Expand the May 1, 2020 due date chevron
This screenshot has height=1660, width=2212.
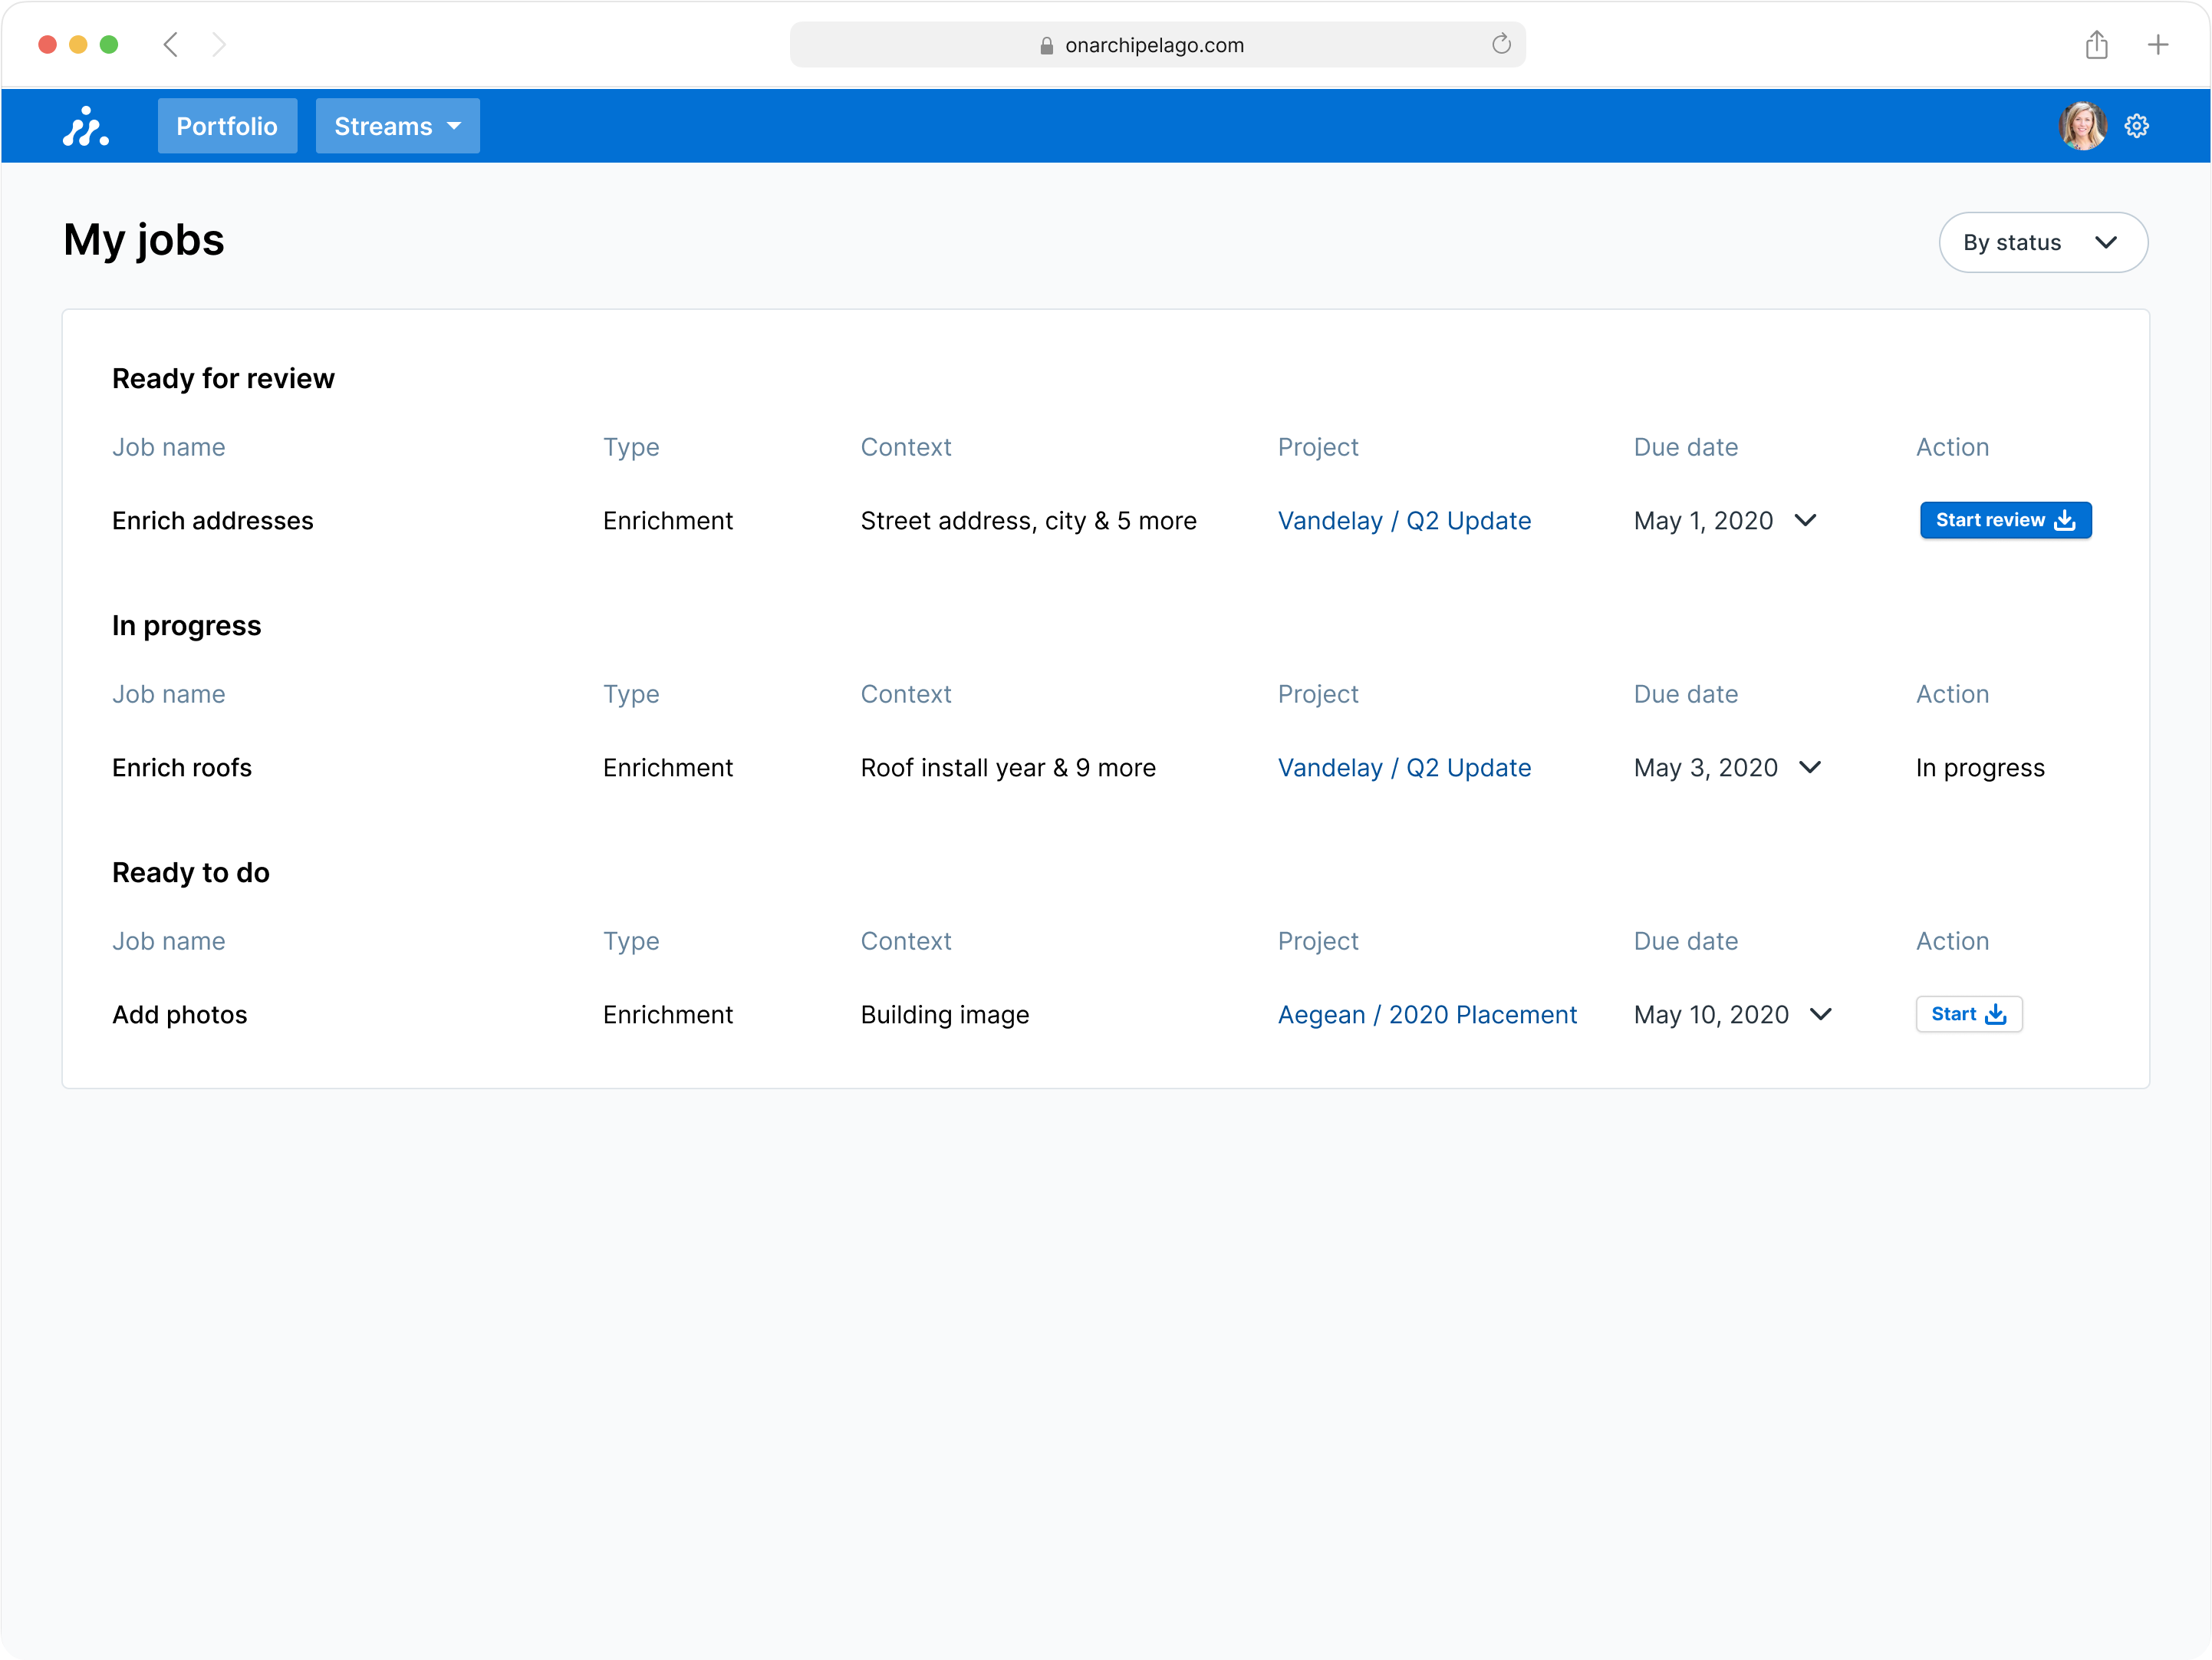point(1805,520)
